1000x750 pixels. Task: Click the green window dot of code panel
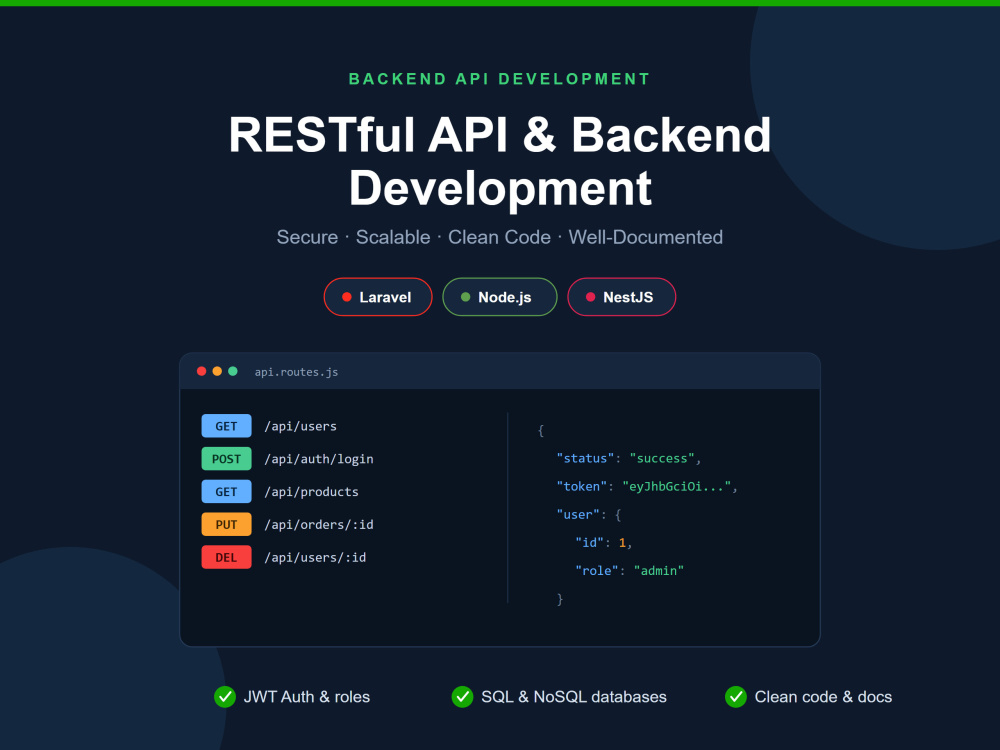click(x=233, y=371)
